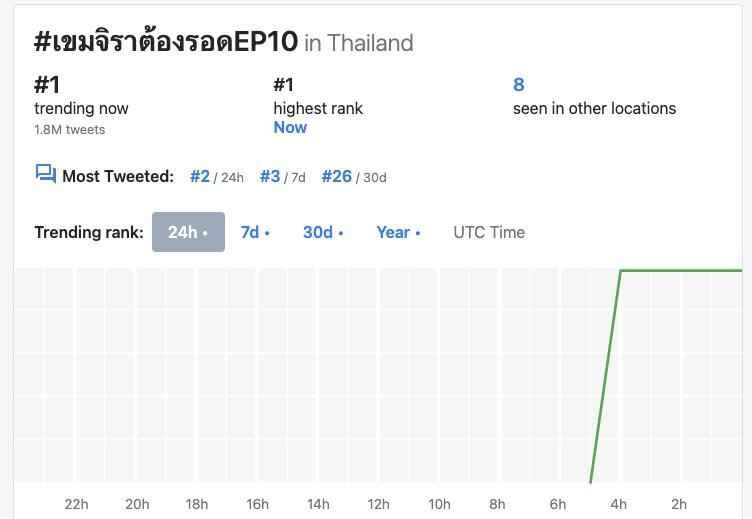The width and height of the screenshot is (752, 519).
Task: Click the 8 other locations count
Action: click(519, 85)
